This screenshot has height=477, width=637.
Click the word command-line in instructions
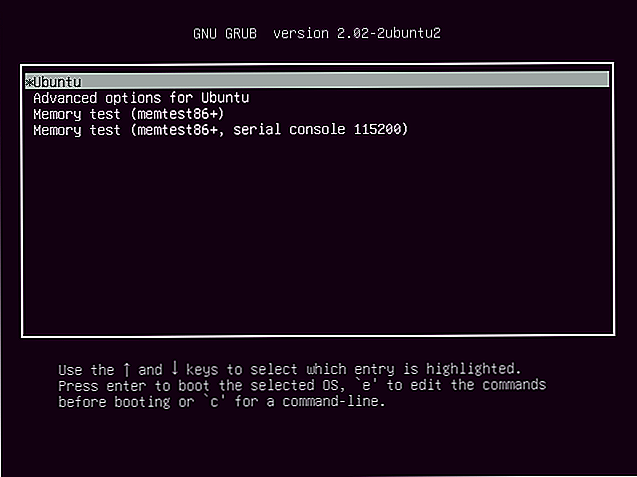pyautogui.click(x=331, y=401)
